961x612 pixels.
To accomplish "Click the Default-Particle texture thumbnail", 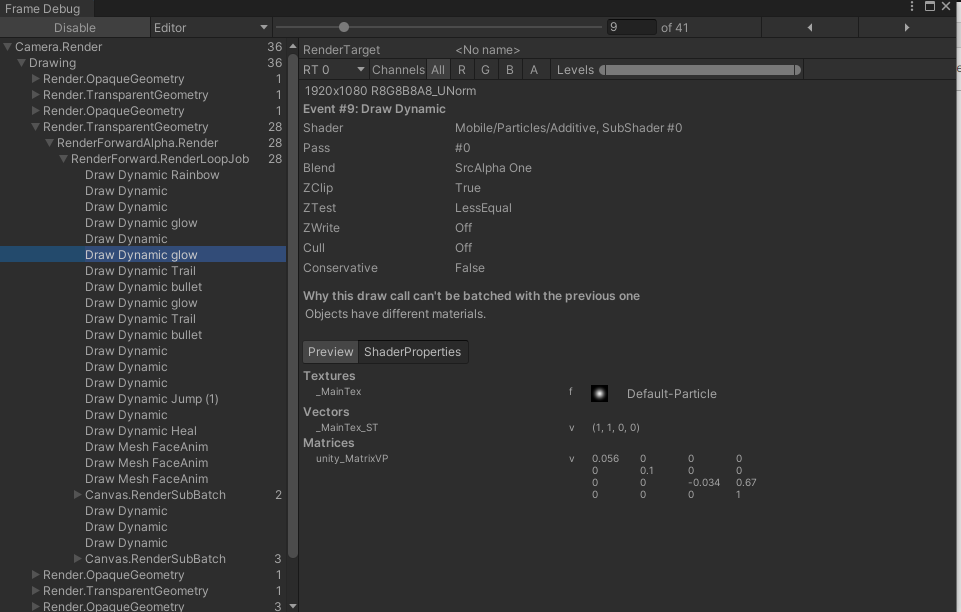I will 598,393.
